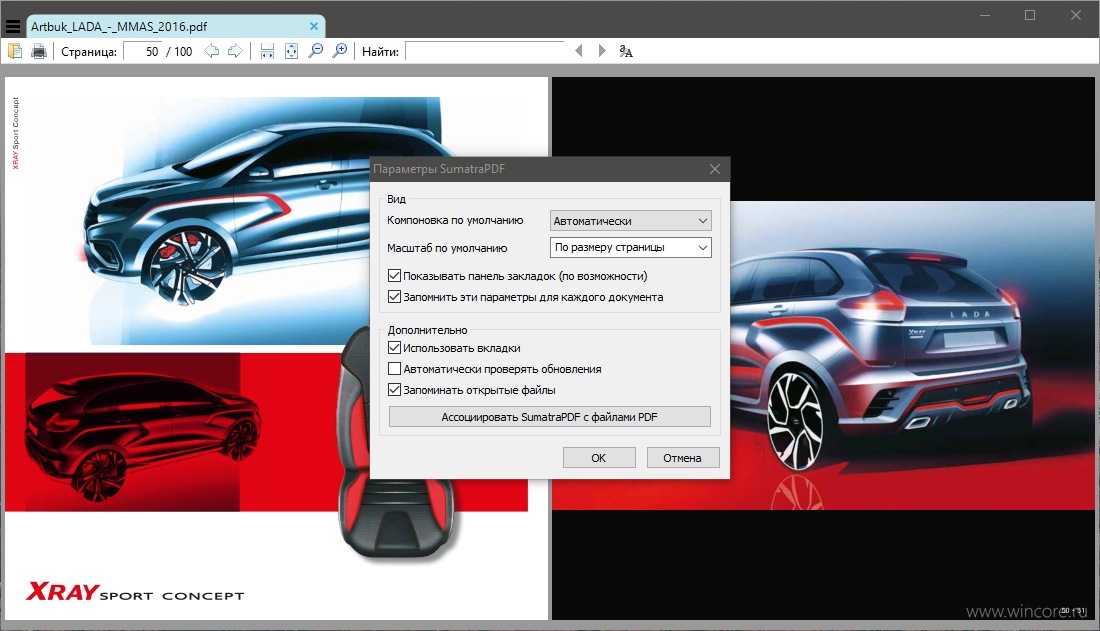The image size is (1100, 631).
Task: Uncheck Запоминать открытые файлы
Action: [394, 390]
